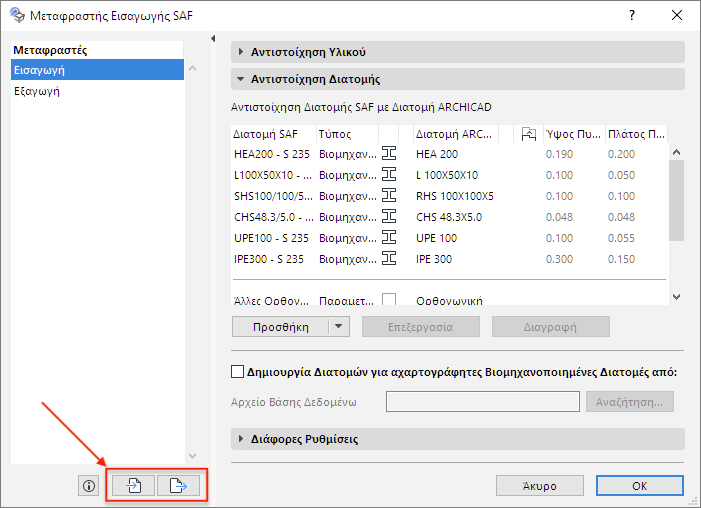Select Εξαγωγή in translators list
The width and height of the screenshot is (701, 508).
pos(97,91)
